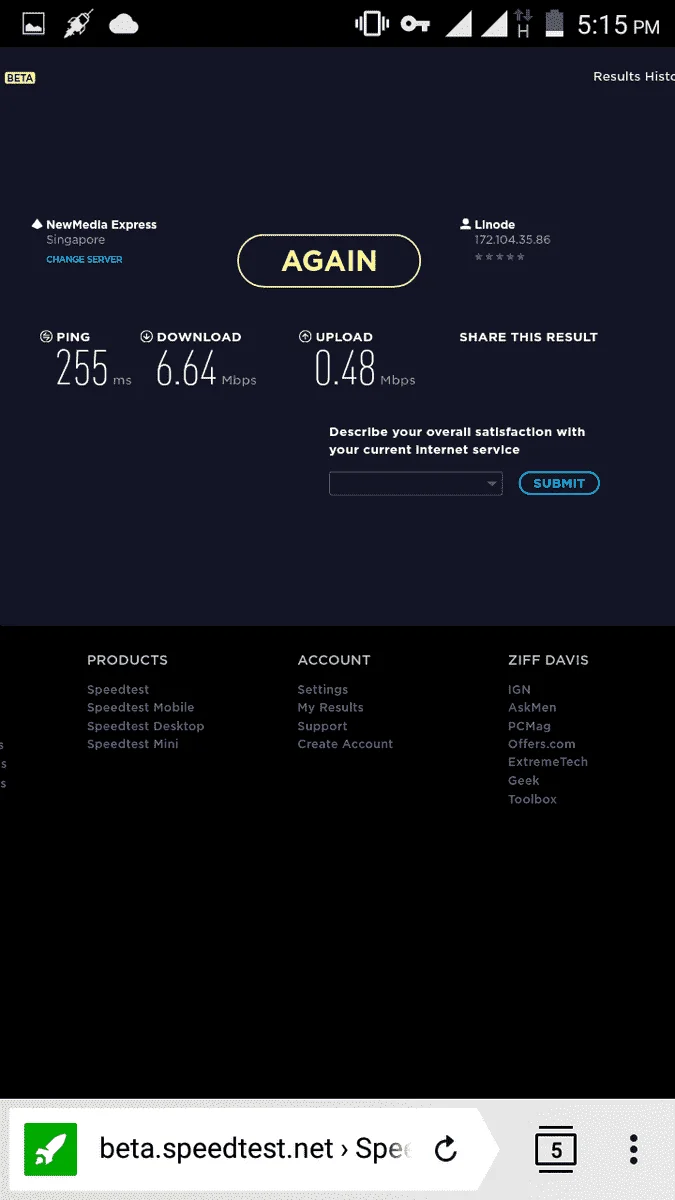Screen dimensions: 675x1200
Task: Tap the 5:15 PM clock
Action: coord(618,26)
